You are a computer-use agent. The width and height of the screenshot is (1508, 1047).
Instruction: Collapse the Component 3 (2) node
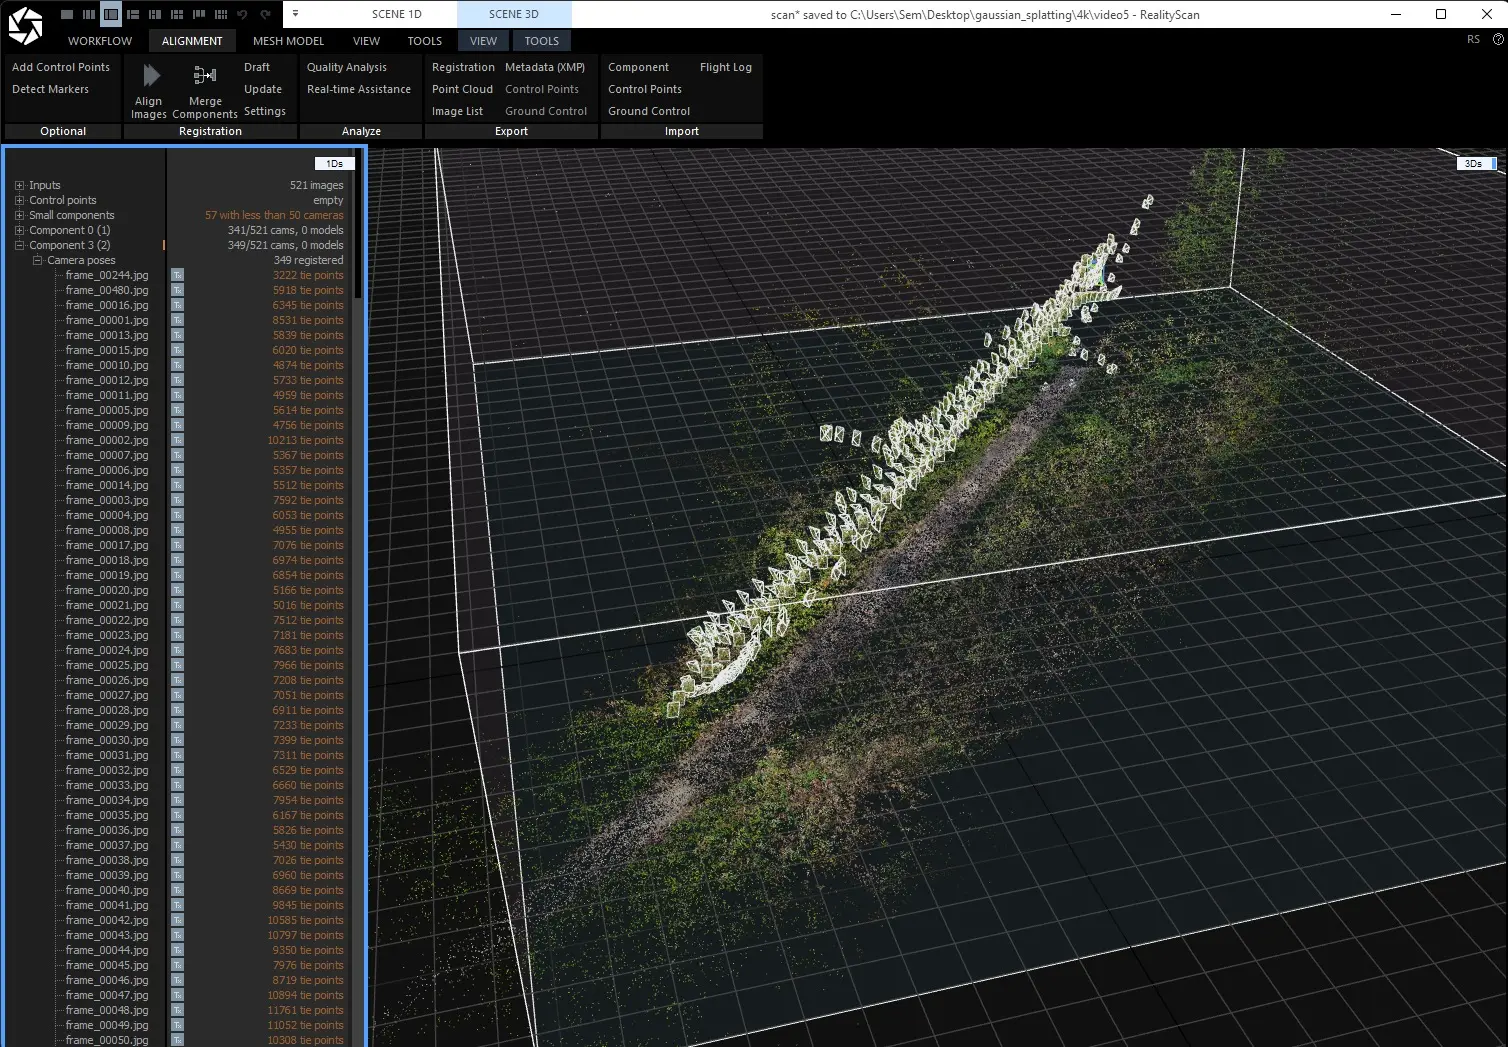point(19,245)
